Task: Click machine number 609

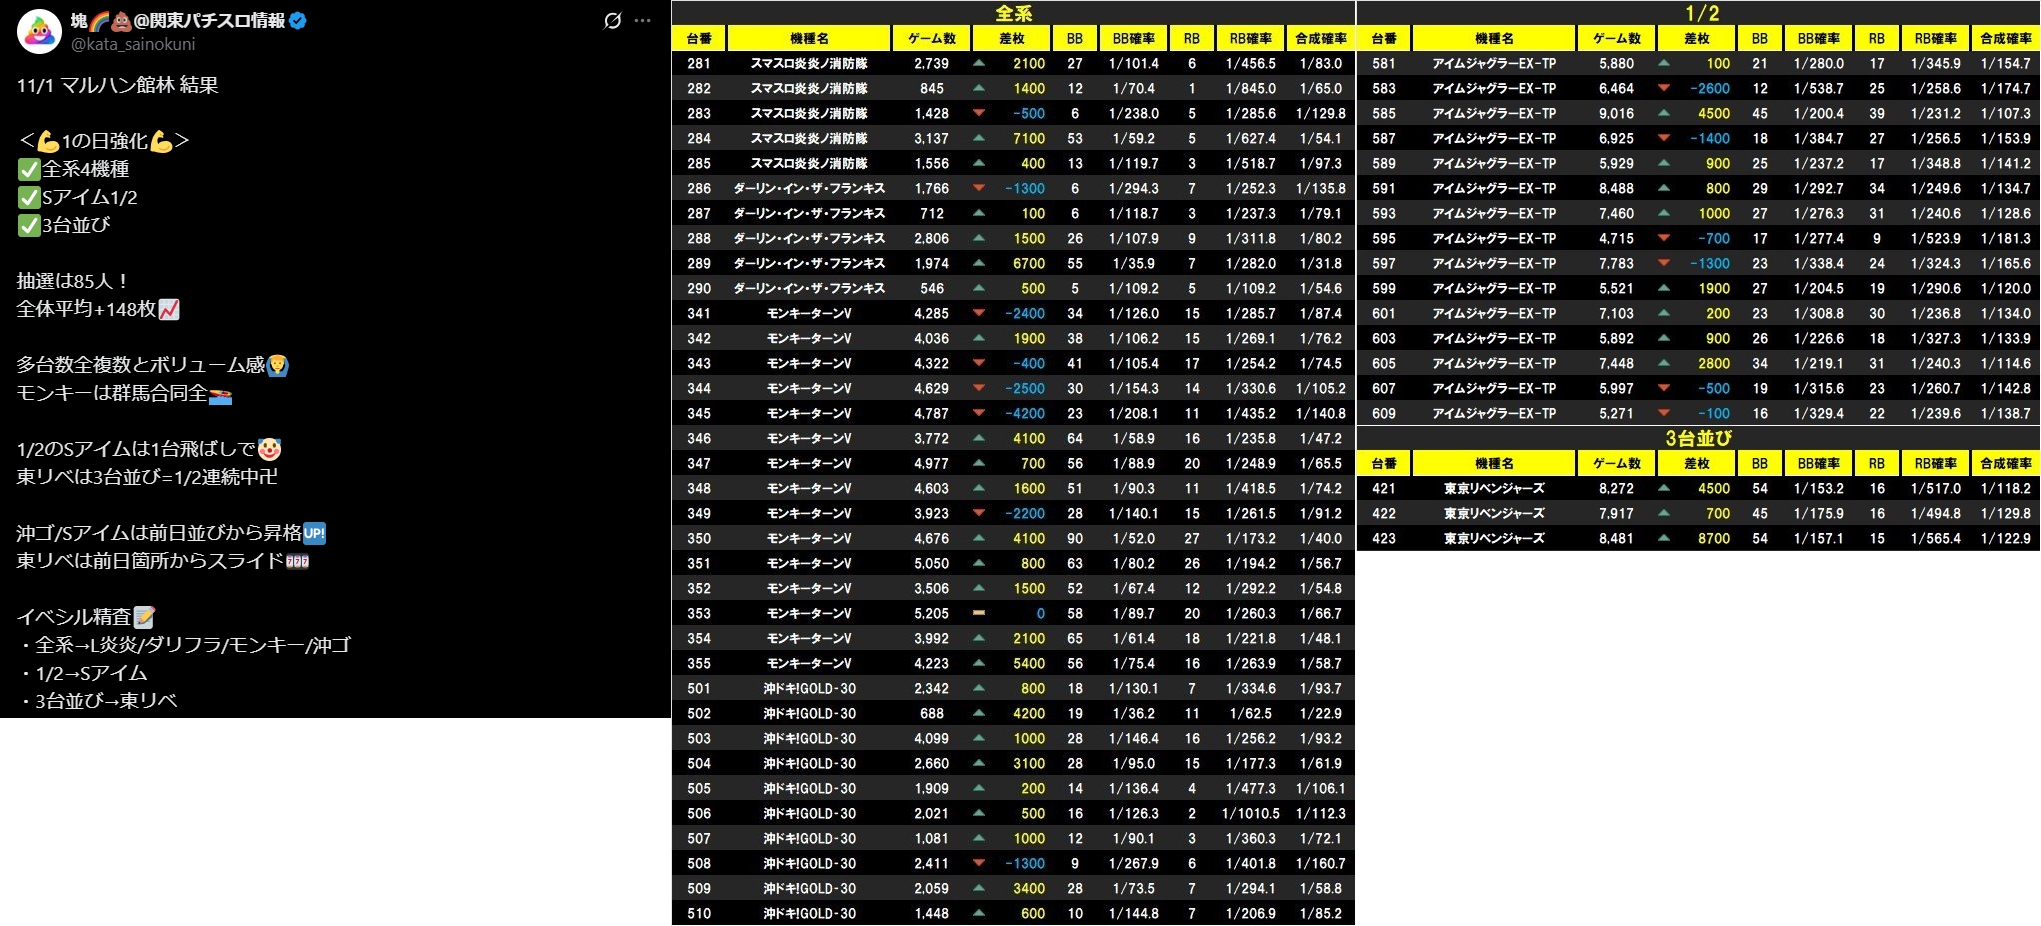Action: click(1384, 413)
